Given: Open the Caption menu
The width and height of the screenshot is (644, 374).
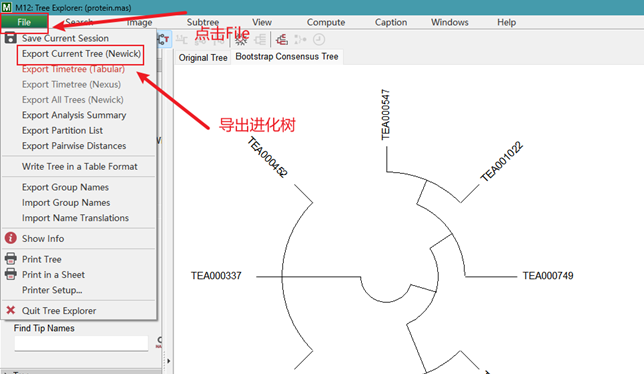Looking at the screenshot, I should (391, 22).
